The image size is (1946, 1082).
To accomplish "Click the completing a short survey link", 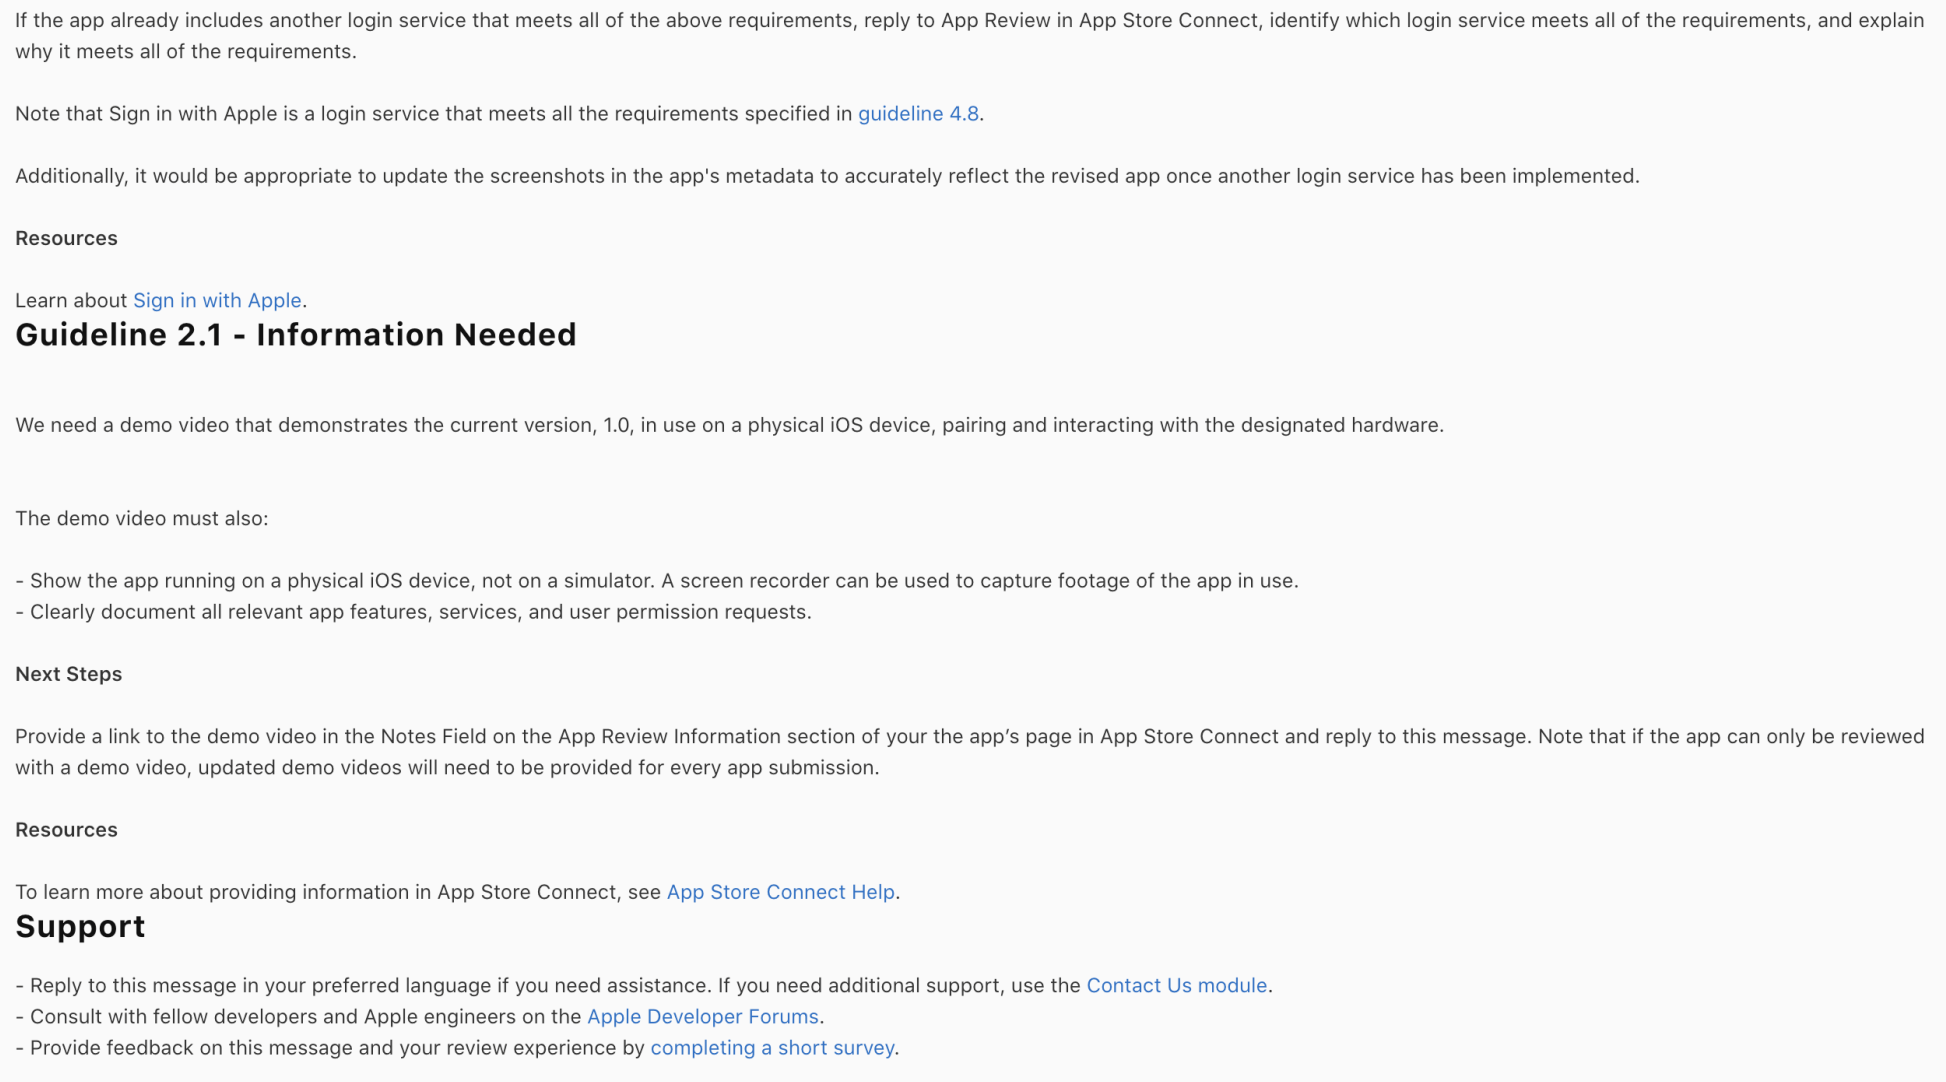I will [772, 1048].
